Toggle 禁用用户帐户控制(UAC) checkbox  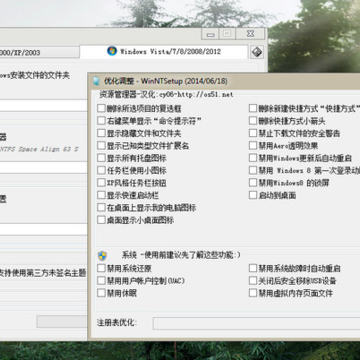pos(101,281)
